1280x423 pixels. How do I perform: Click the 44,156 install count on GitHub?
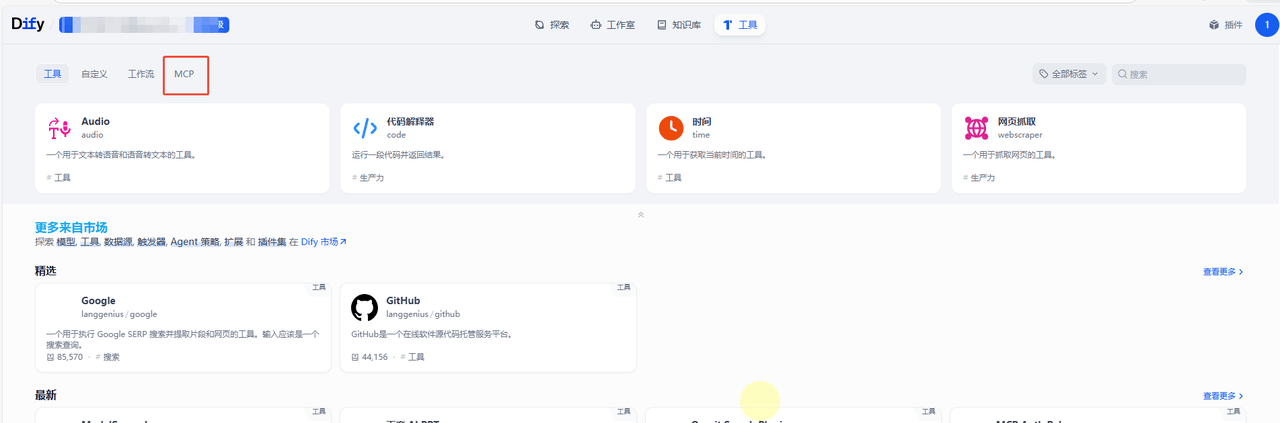pos(370,357)
